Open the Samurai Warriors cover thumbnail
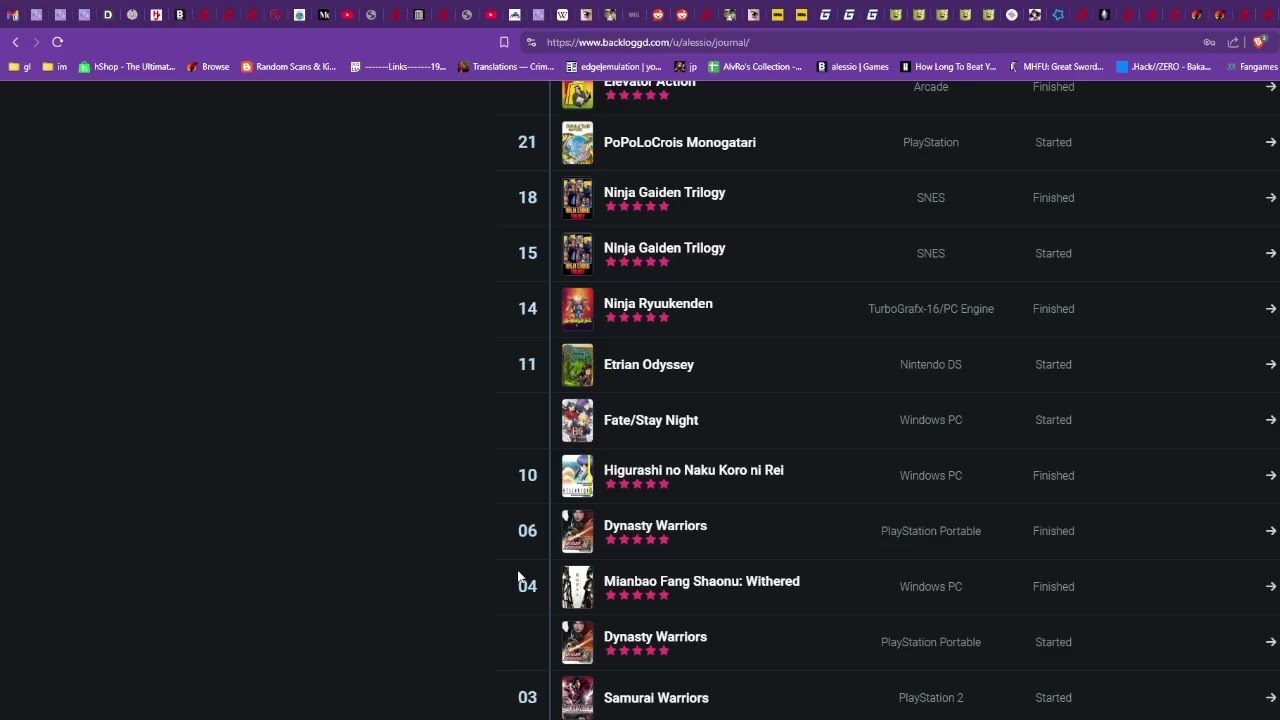 click(x=577, y=698)
